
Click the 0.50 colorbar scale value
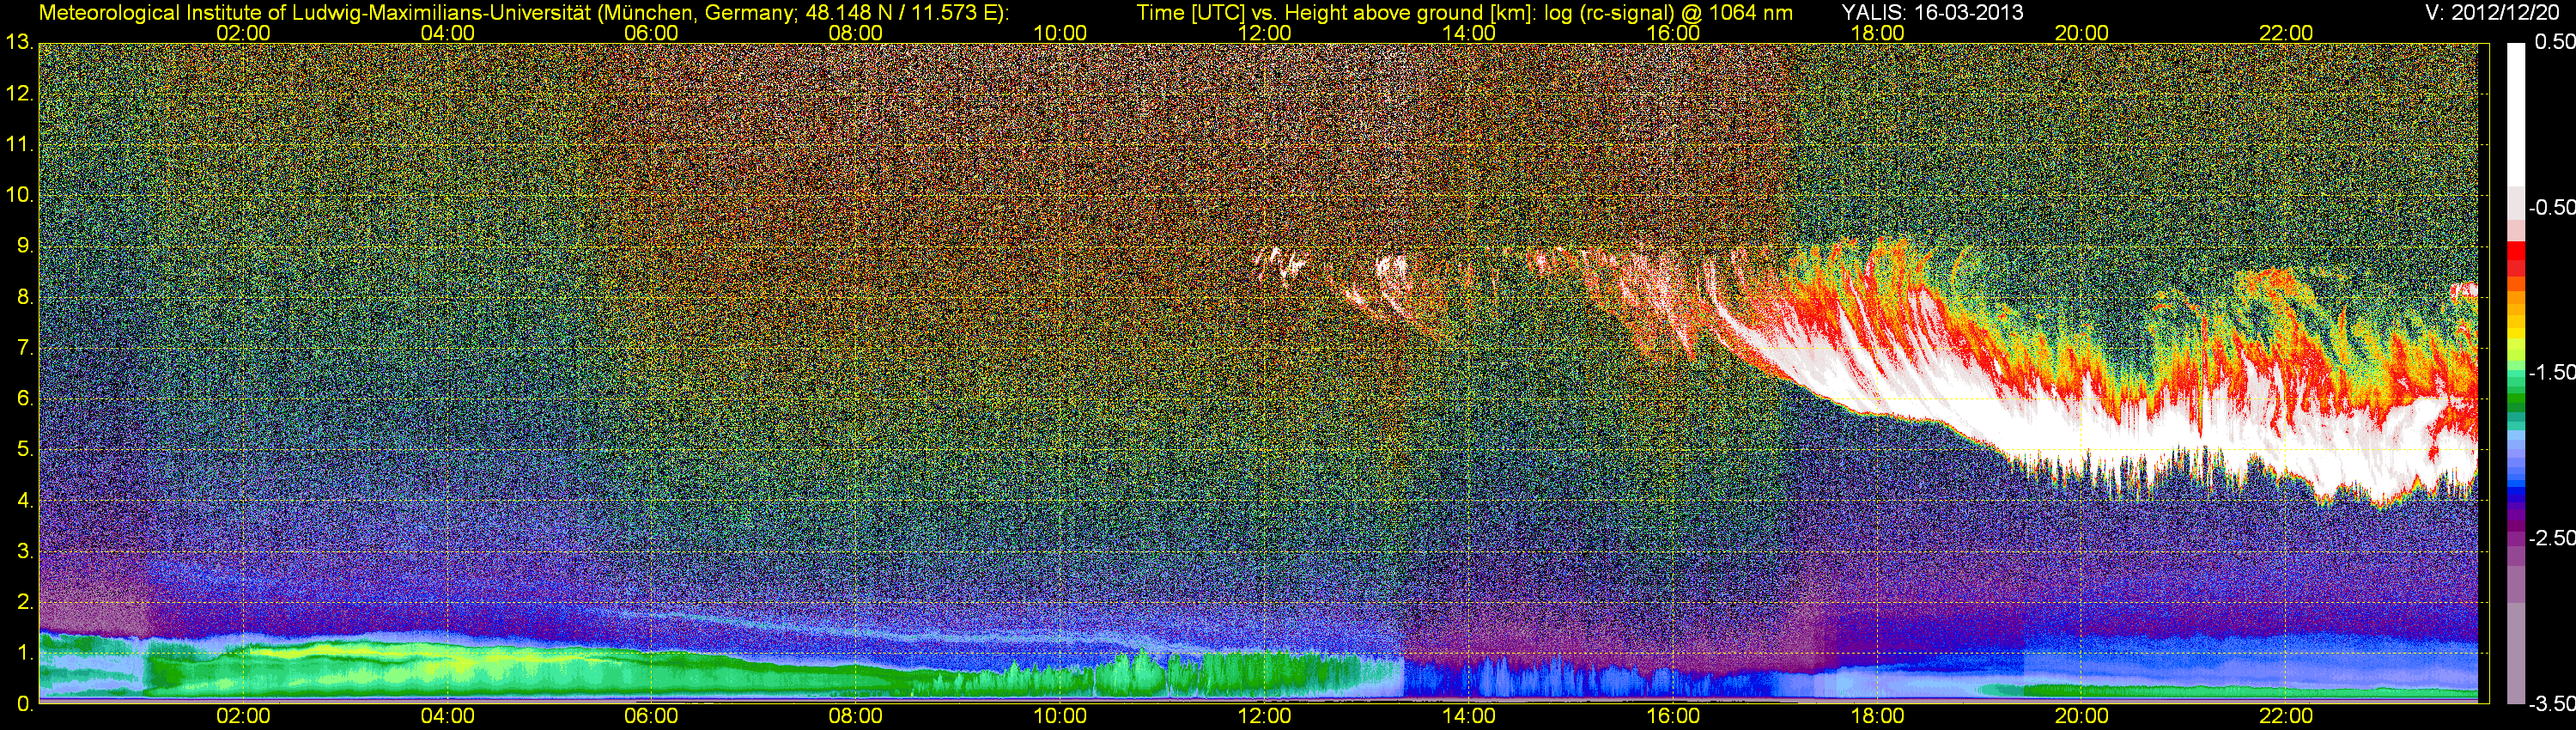point(2555,43)
